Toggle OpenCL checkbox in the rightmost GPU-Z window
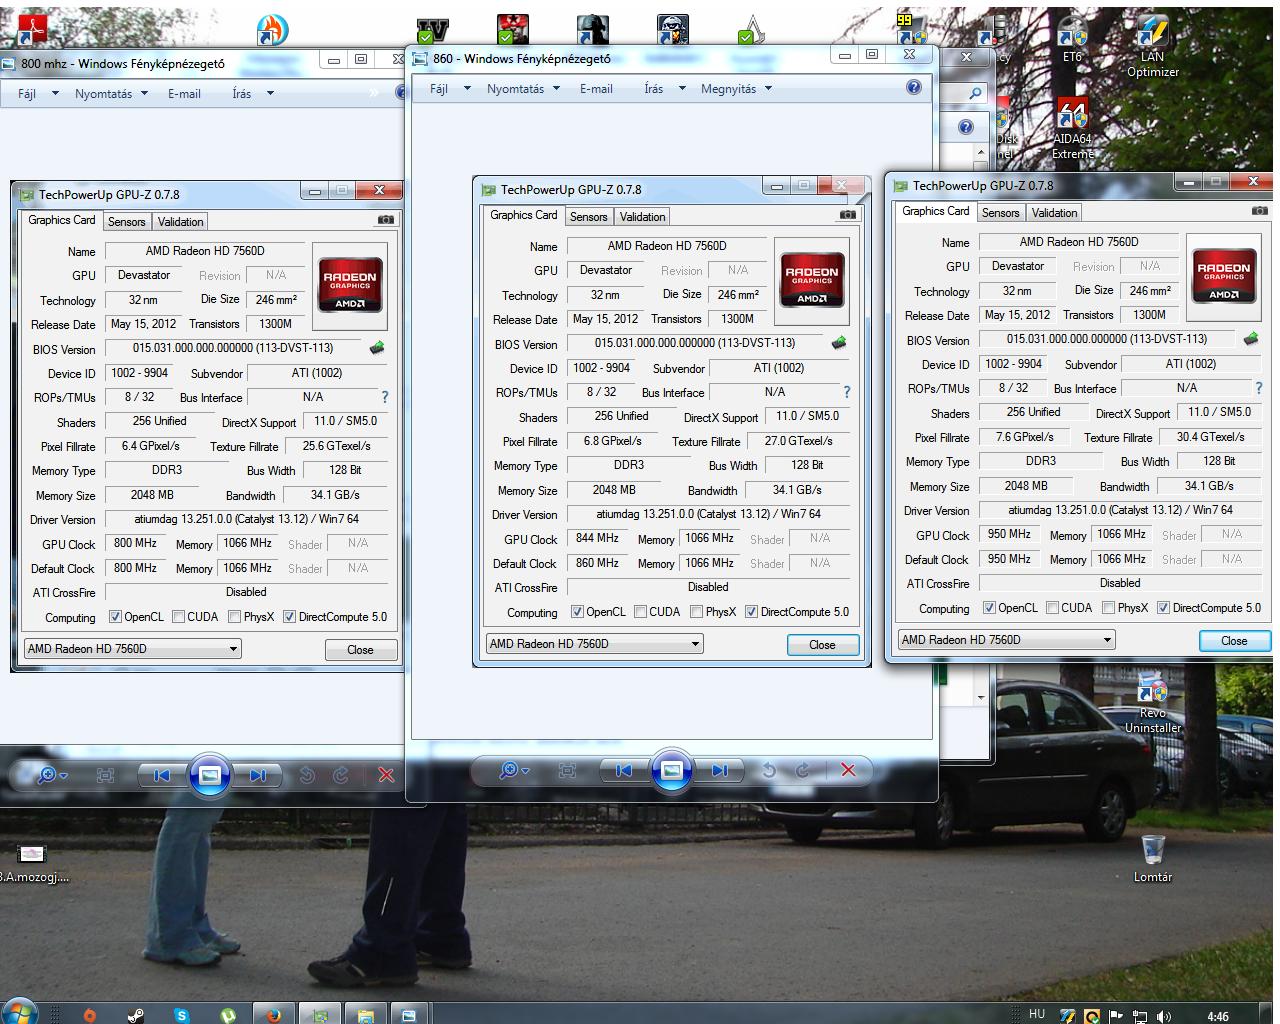 pyautogui.click(x=989, y=607)
